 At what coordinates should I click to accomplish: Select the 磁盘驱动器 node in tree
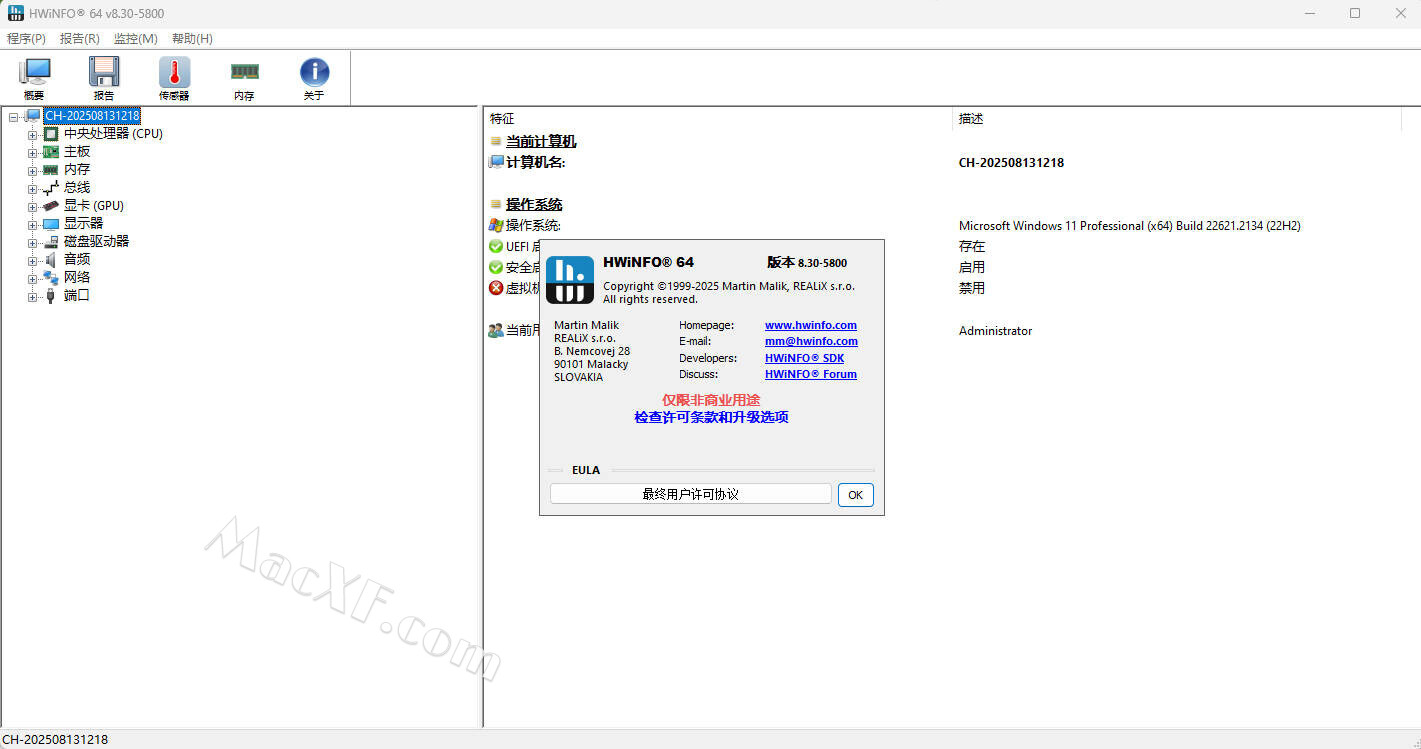(96, 242)
